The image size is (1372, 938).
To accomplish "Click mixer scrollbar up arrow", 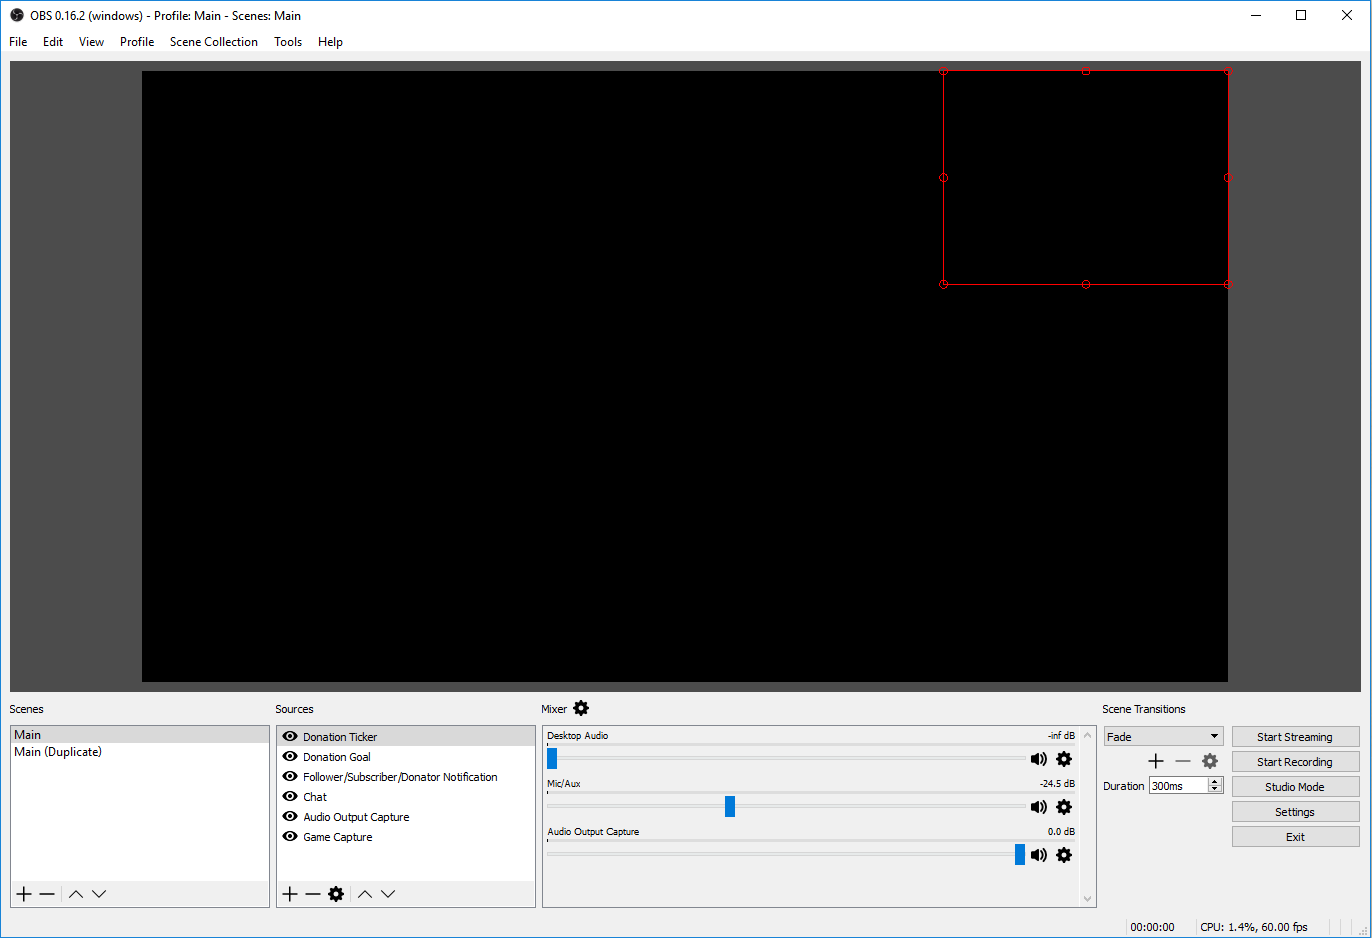I will pyautogui.click(x=1088, y=735).
